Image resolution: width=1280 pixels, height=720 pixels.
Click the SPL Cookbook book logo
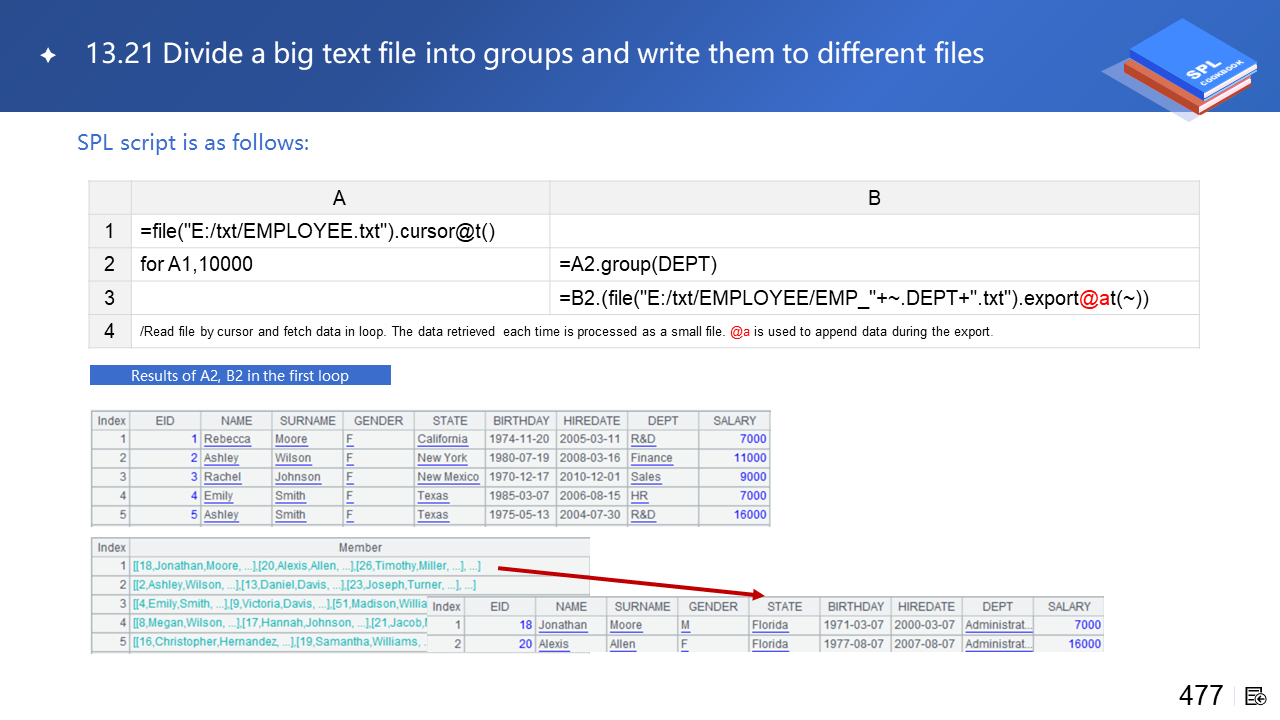point(1180,70)
